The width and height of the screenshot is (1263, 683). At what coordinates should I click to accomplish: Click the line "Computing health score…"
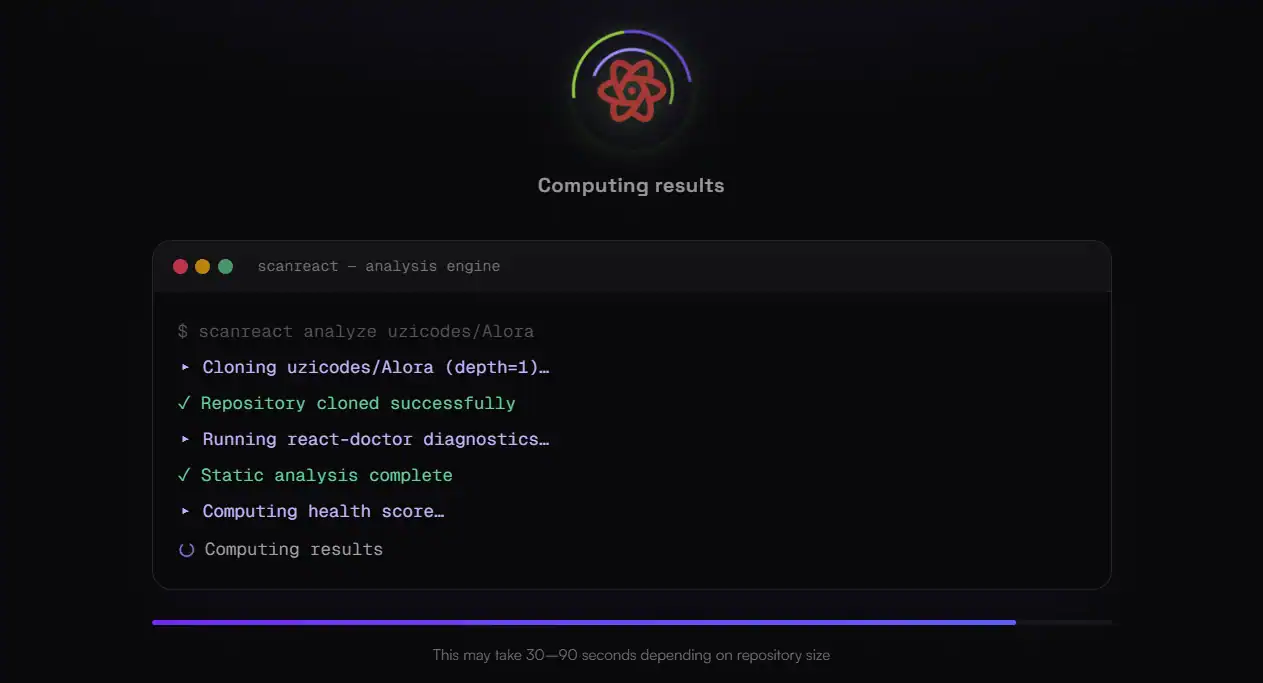(x=323, y=511)
